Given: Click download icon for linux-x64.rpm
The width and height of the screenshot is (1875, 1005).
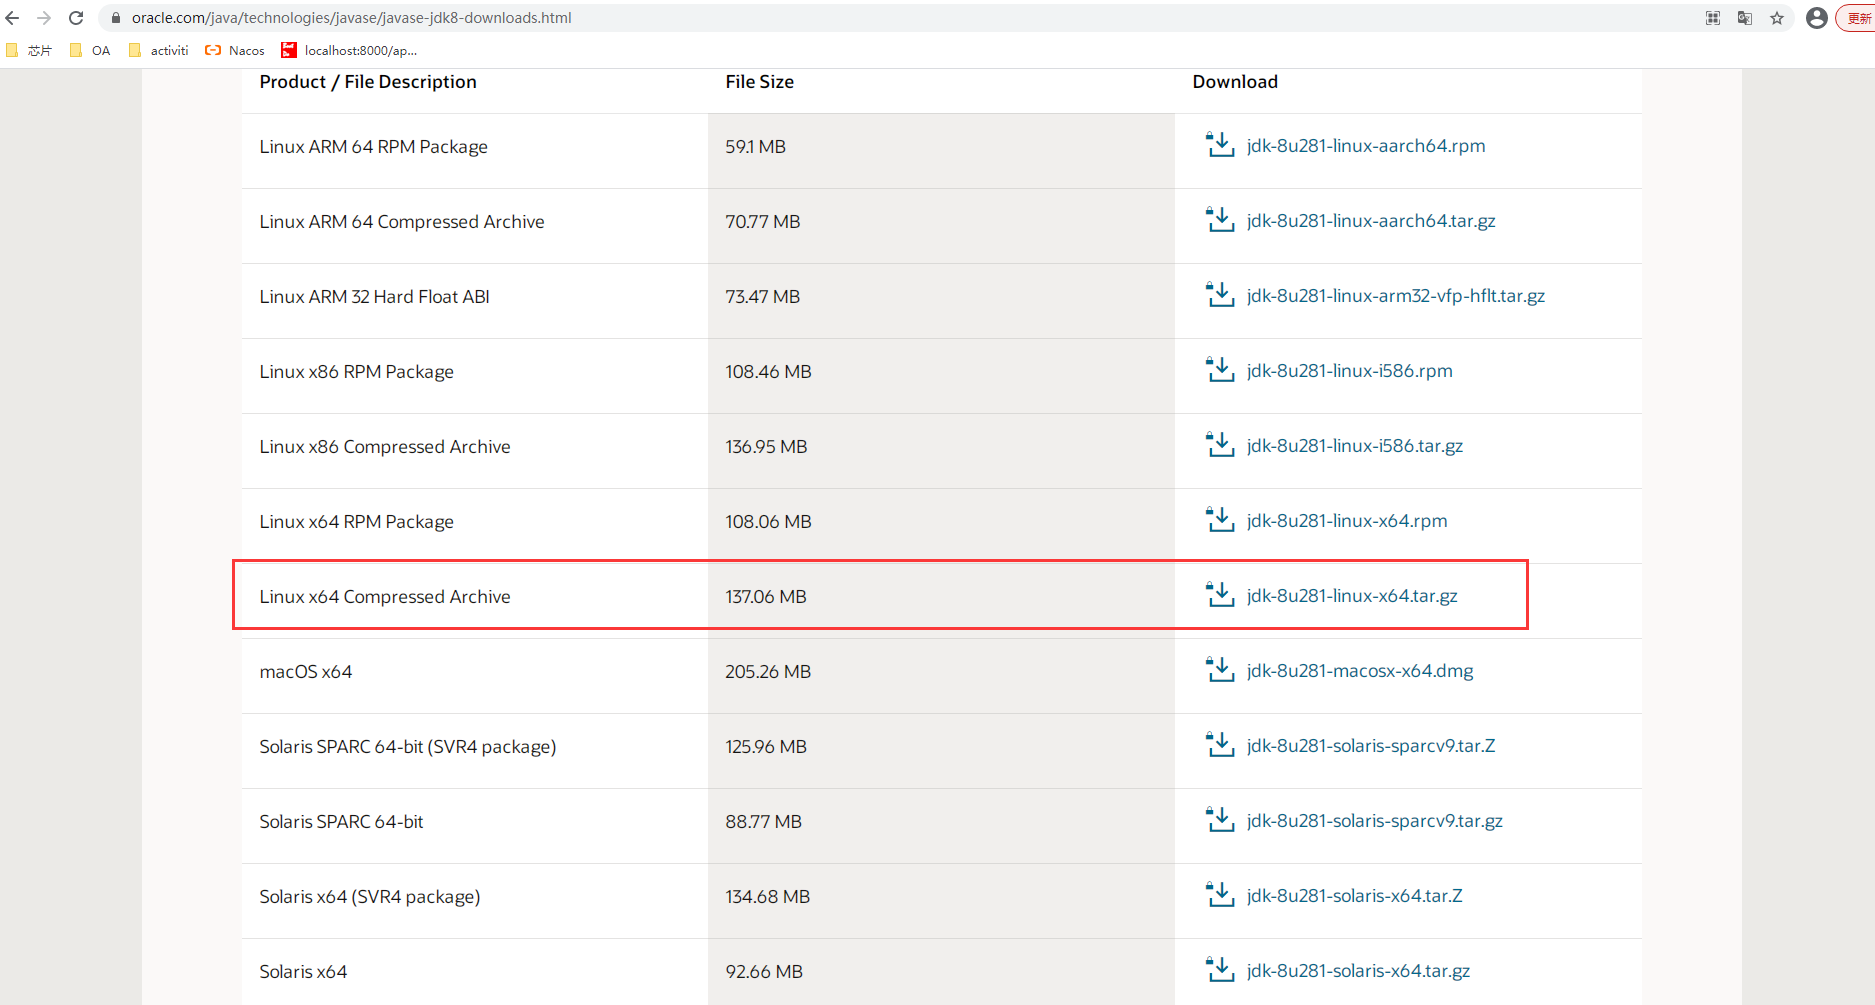Looking at the screenshot, I should 1220,520.
